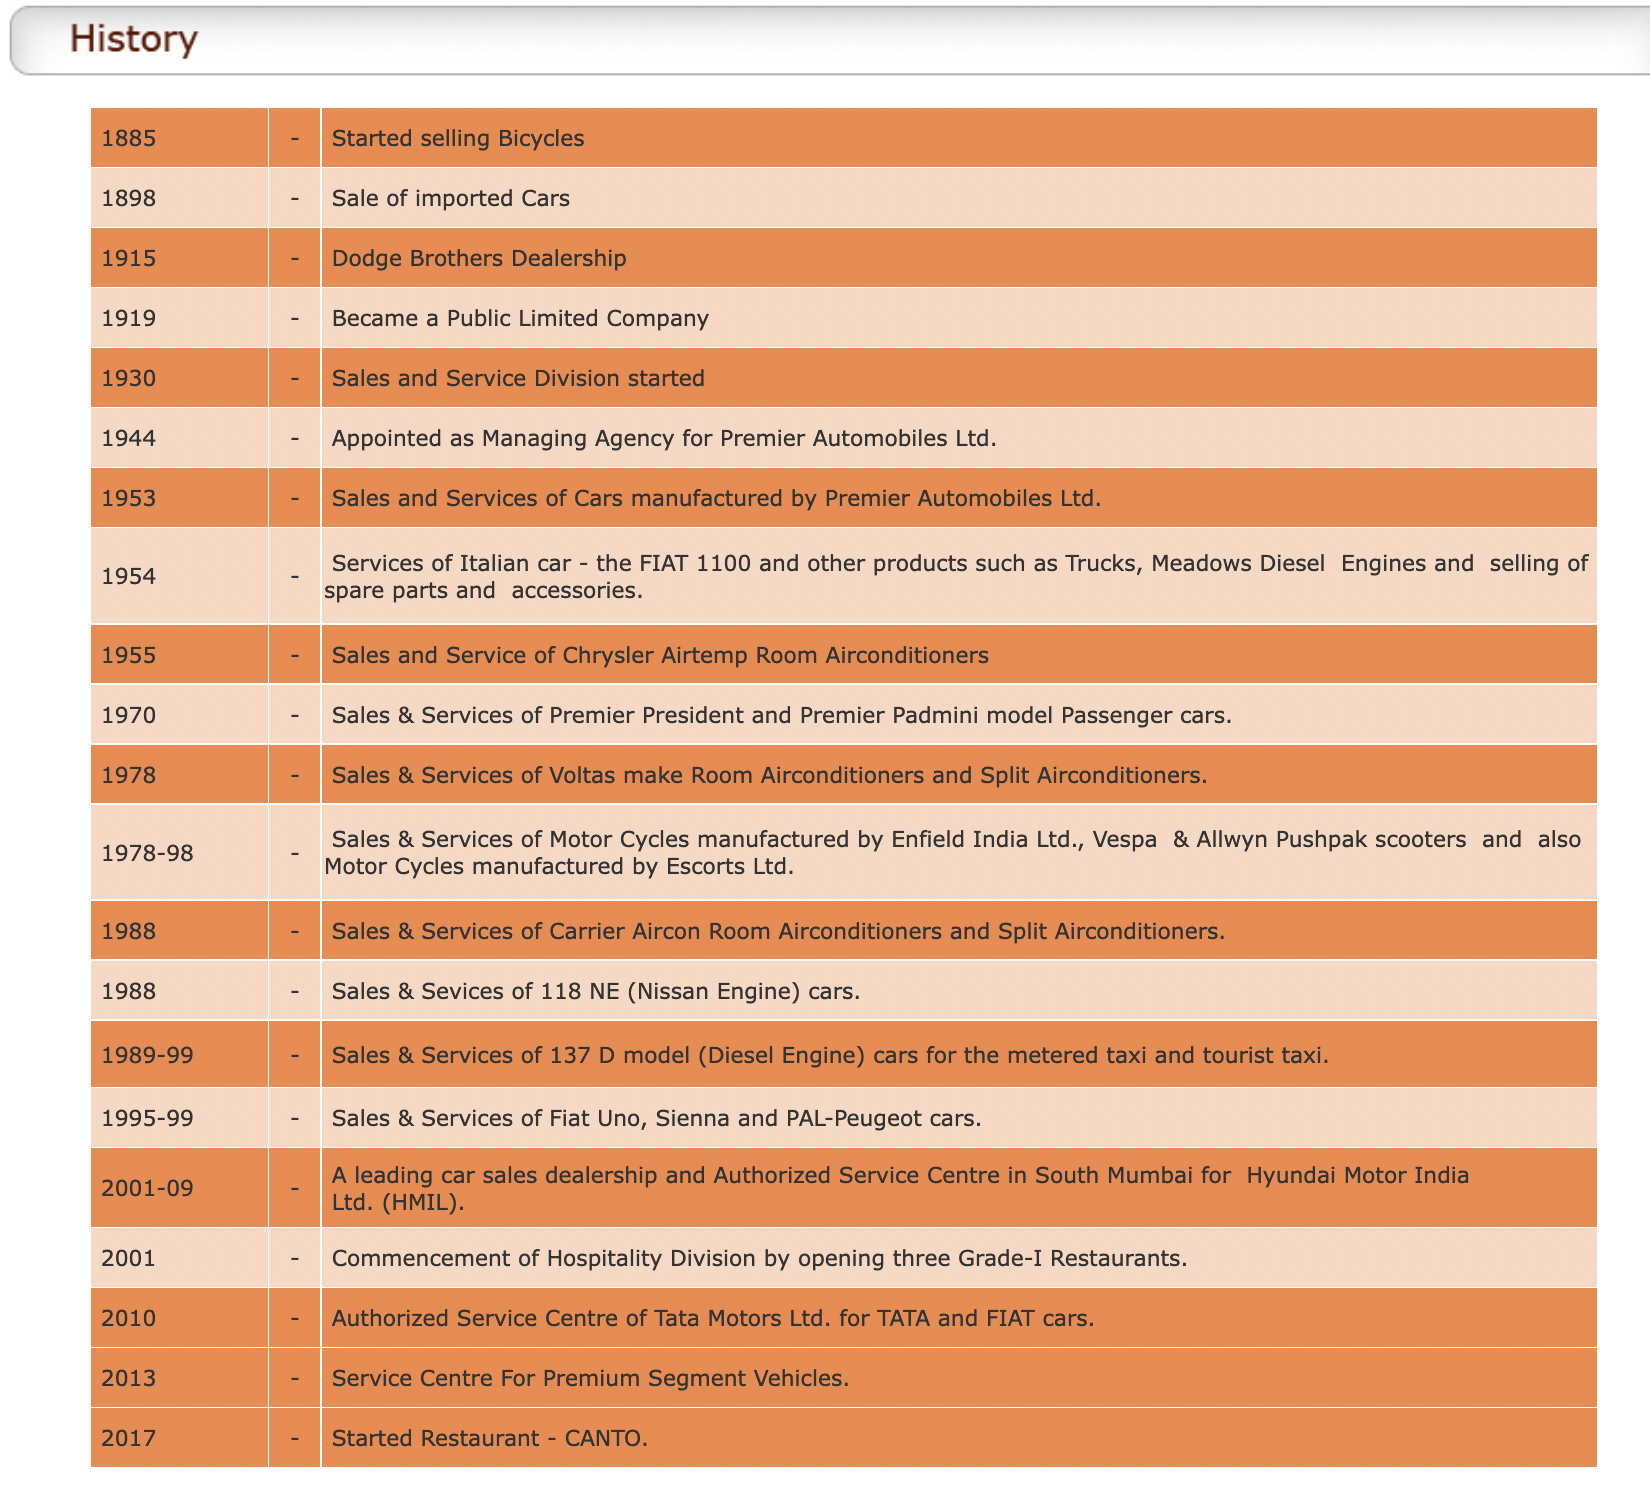Select the year 1954 cell
The width and height of the screenshot is (1650, 1490).
coord(179,576)
